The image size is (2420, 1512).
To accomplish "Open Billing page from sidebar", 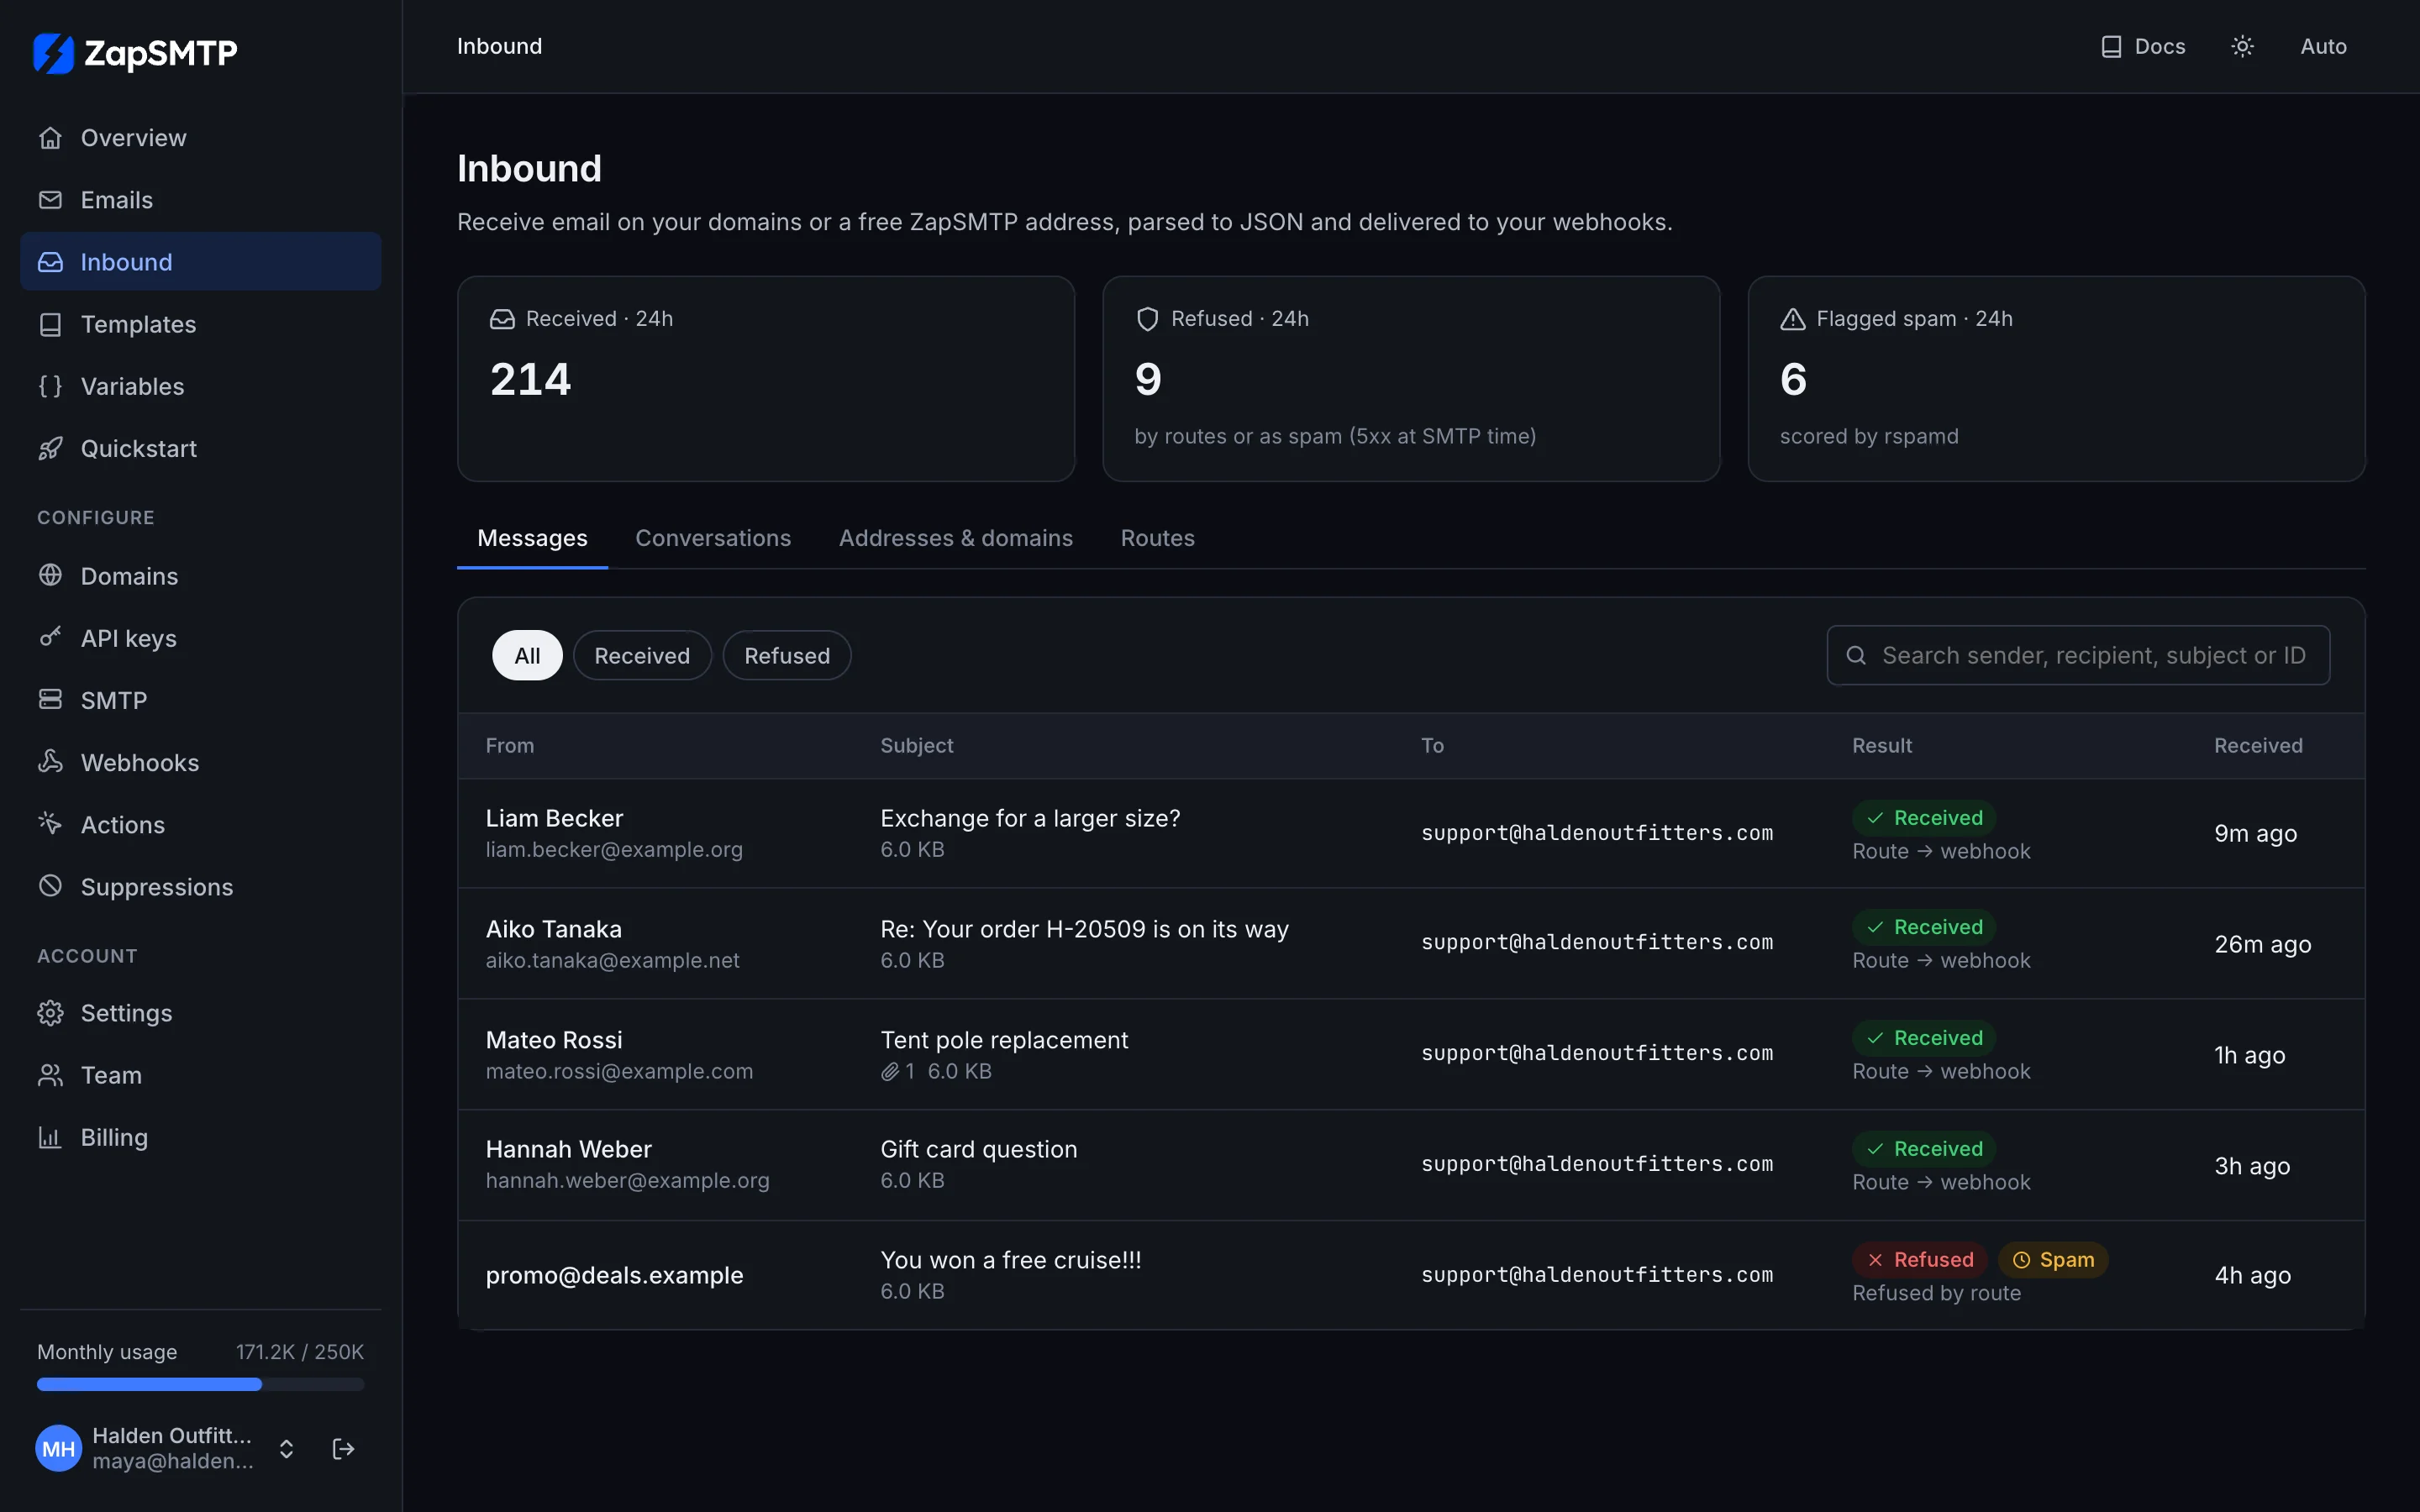I will [200, 1137].
